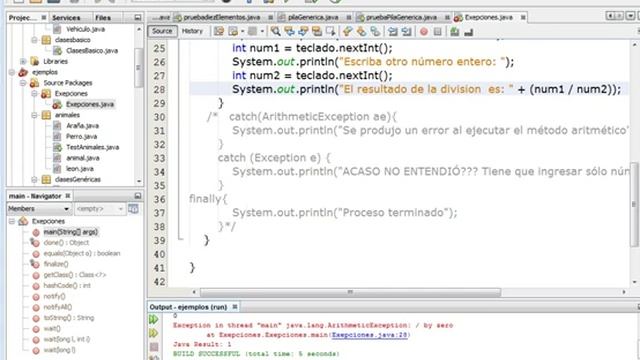Select toString() : String in Navigator
This screenshot has width=640, height=360.
coord(69,318)
